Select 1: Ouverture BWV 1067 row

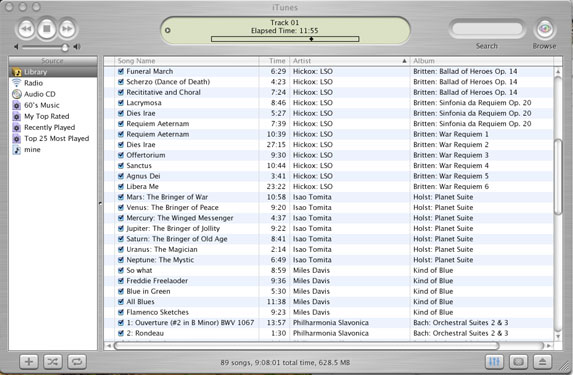point(329,323)
